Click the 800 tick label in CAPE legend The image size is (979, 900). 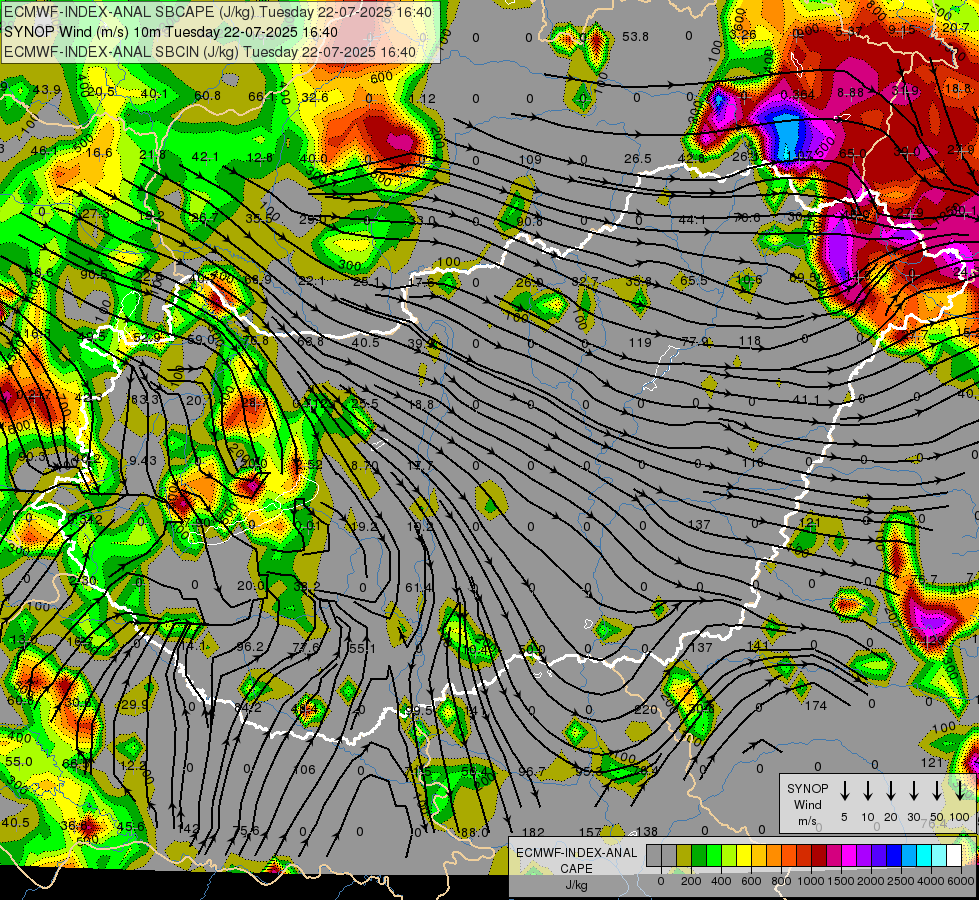pos(781,881)
